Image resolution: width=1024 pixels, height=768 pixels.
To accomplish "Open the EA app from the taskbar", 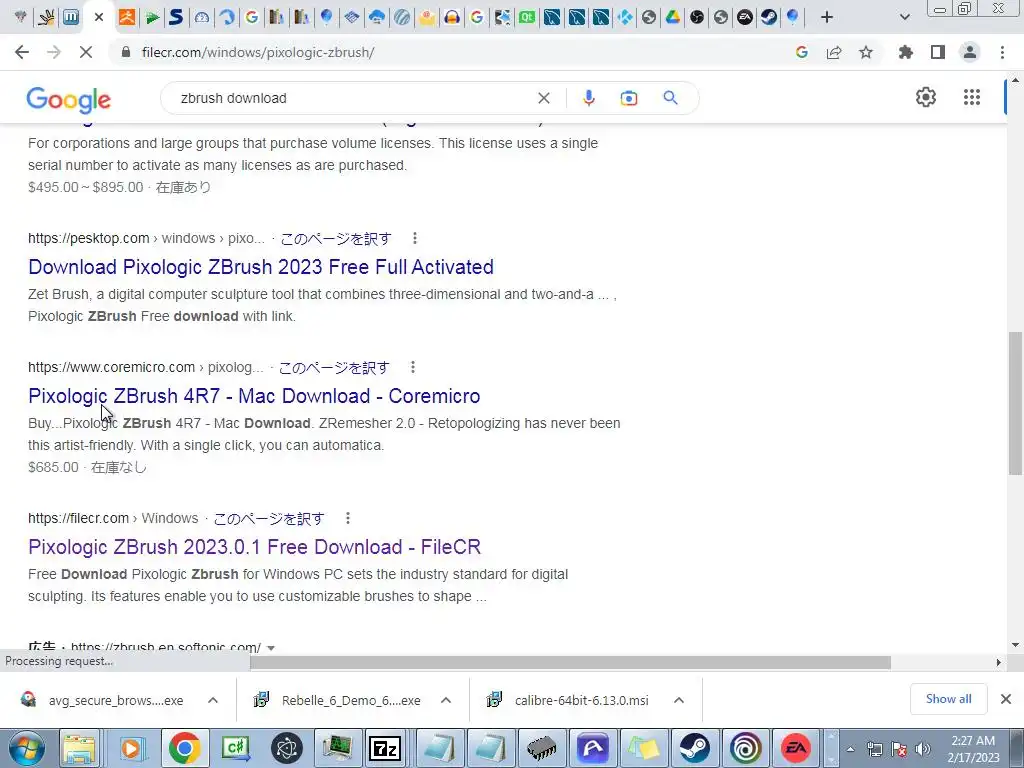I will (795, 748).
